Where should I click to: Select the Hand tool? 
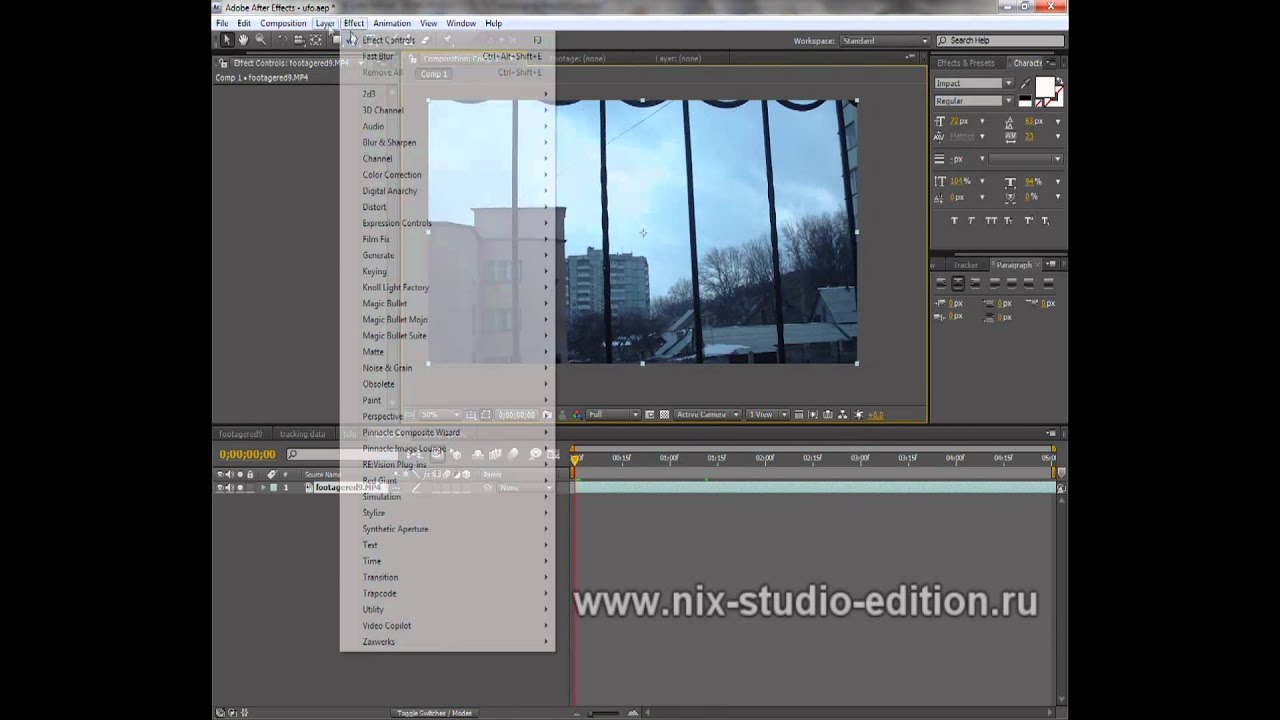[x=243, y=40]
